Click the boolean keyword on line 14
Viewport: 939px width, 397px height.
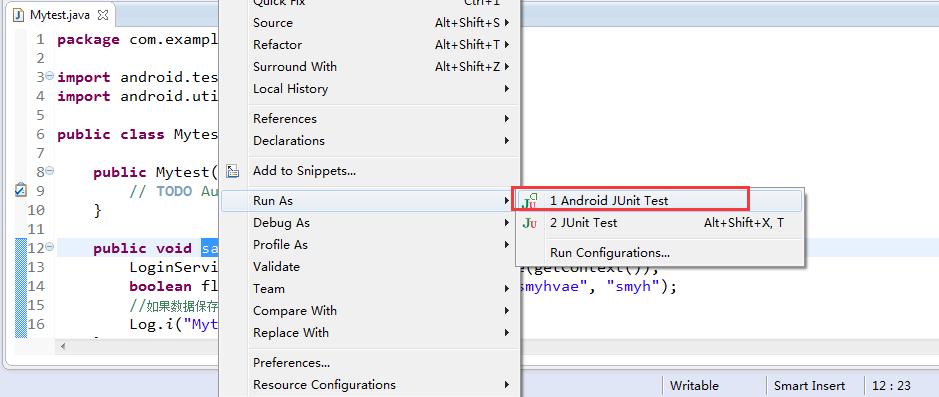(160, 287)
